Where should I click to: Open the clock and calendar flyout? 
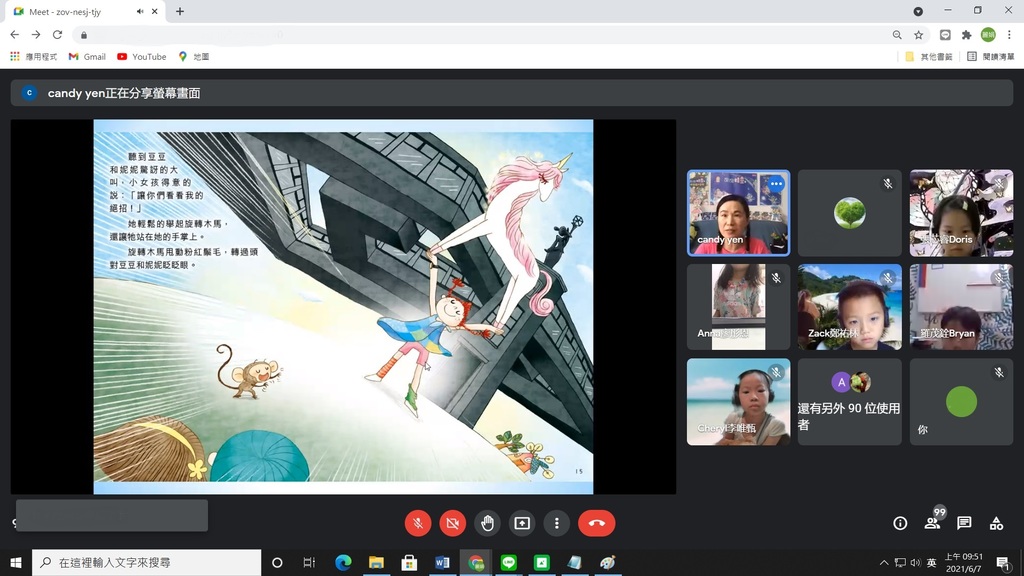point(964,562)
